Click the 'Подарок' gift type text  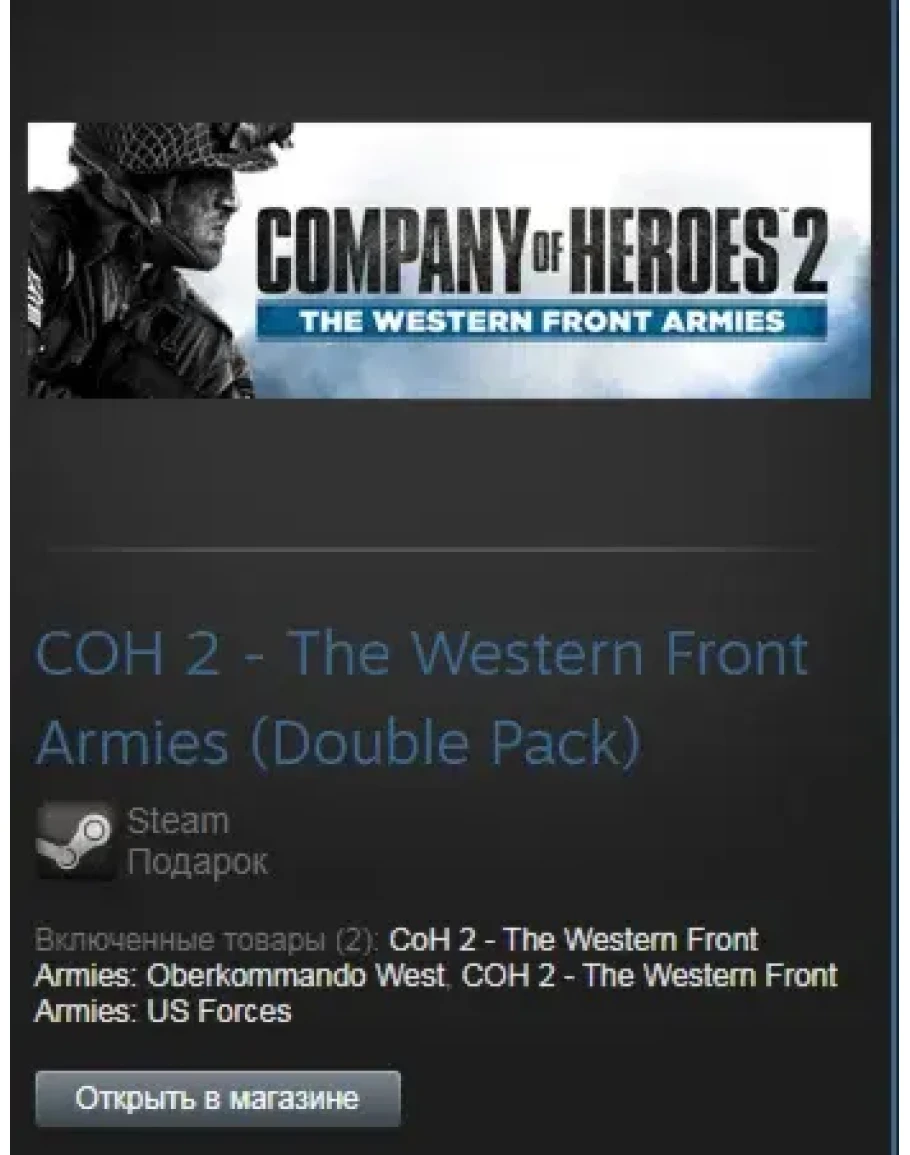coord(197,861)
